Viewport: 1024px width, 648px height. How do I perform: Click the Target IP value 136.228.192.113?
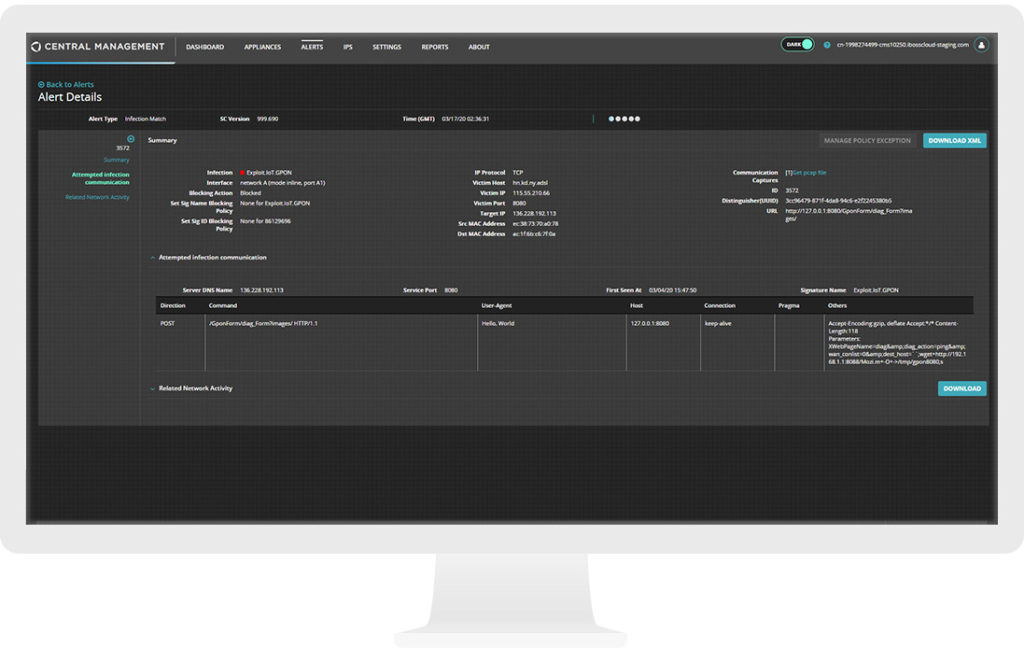[x=534, y=214]
